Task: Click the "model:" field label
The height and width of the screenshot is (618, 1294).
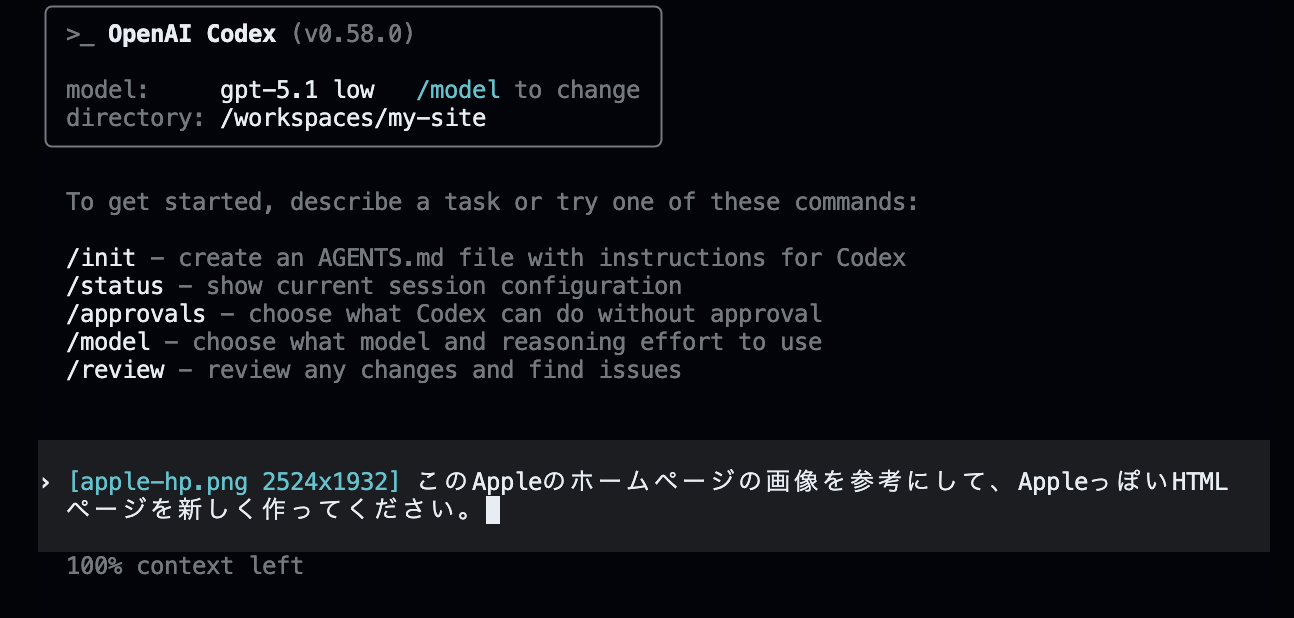Action: pyautogui.click(x=107, y=90)
